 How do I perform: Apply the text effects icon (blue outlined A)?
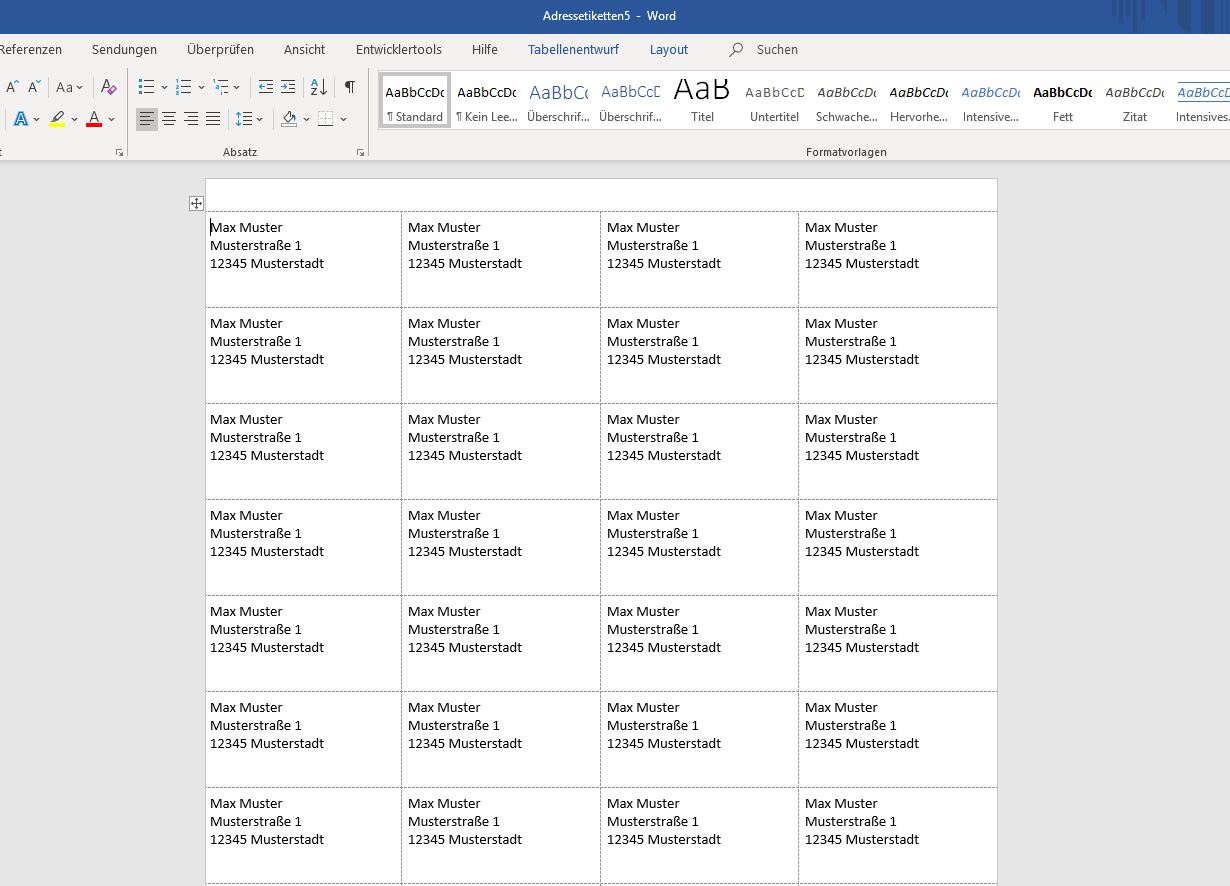20,119
